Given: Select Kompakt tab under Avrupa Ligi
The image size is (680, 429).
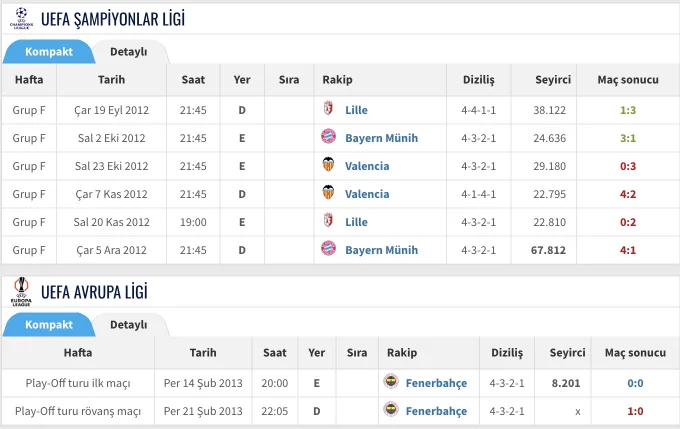Looking at the screenshot, I should click(x=49, y=324).
